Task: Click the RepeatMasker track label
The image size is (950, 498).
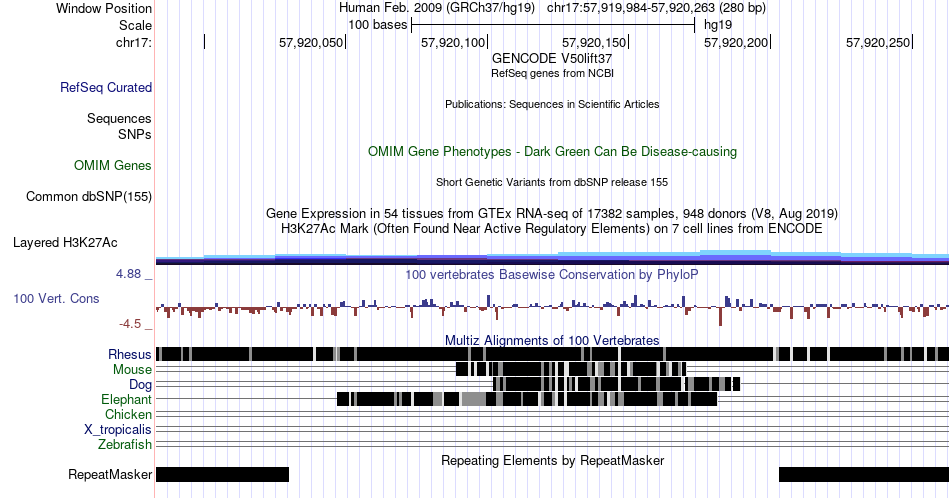Action: pos(110,474)
